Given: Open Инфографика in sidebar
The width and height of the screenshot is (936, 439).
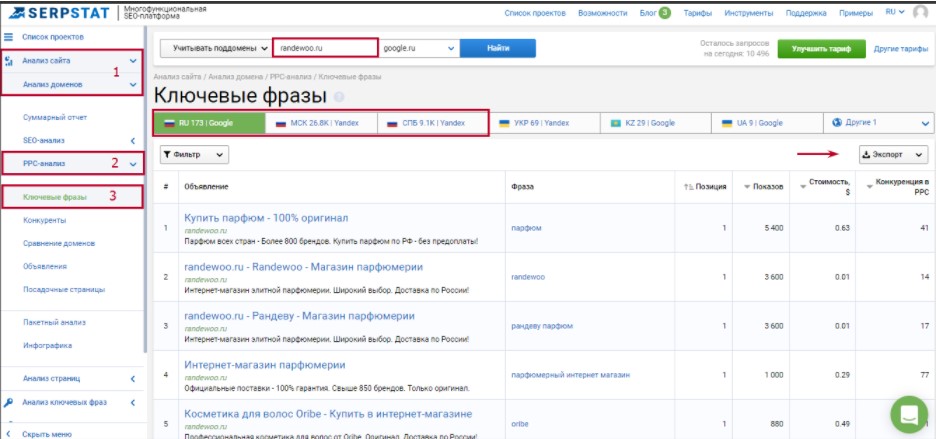Looking at the screenshot, I should pos(47,345).
